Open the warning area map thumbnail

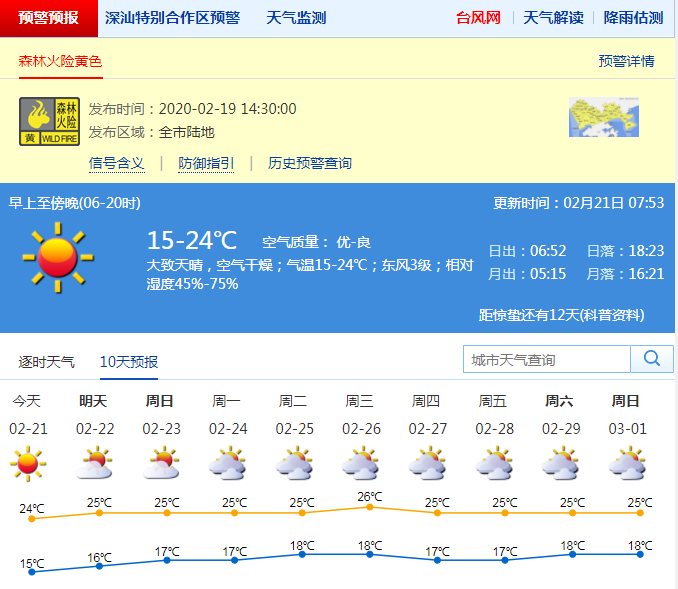pyautogui.click(x=603, y=117)
